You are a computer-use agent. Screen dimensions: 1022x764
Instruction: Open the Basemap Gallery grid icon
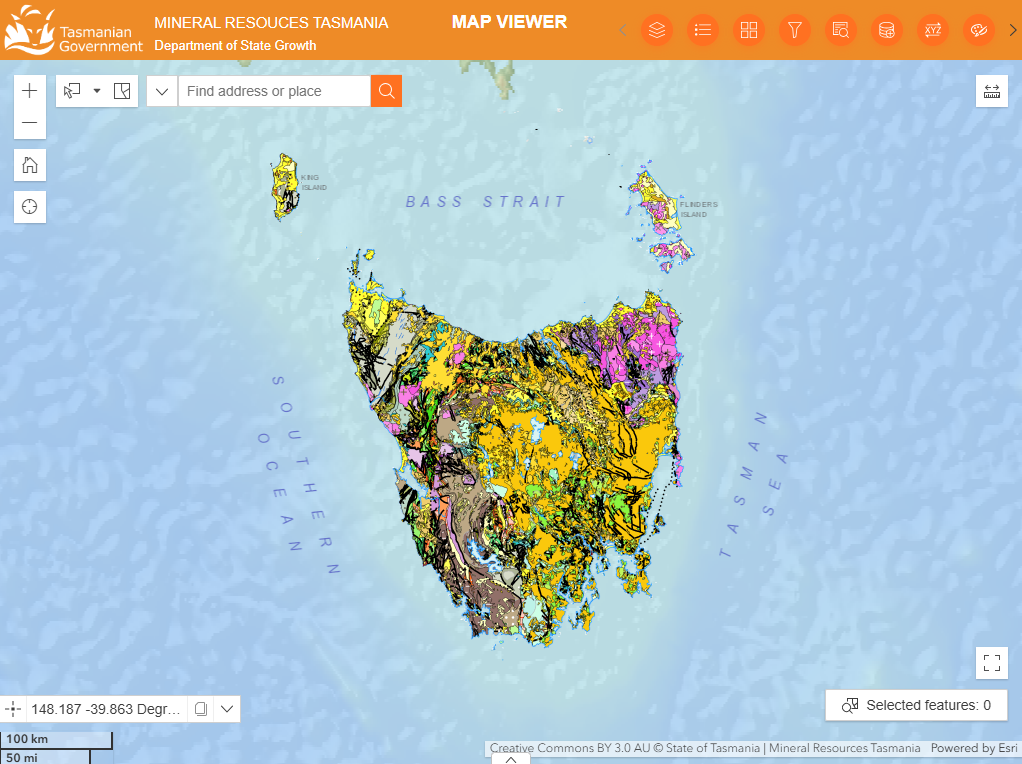coord(749,30)
